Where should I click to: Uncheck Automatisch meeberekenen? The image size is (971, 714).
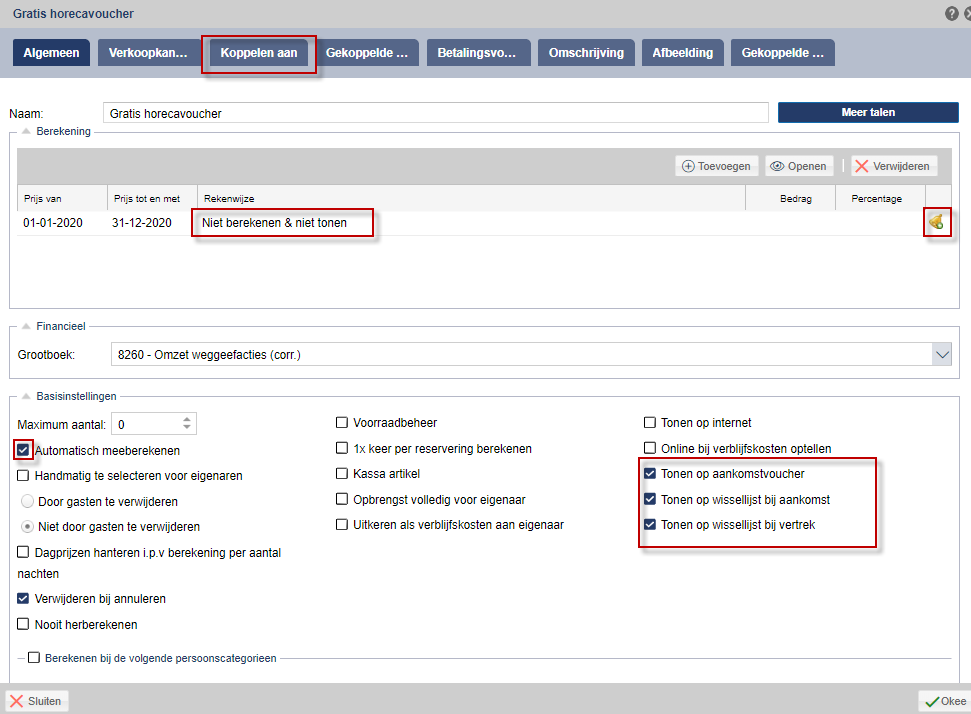[23, 450]
